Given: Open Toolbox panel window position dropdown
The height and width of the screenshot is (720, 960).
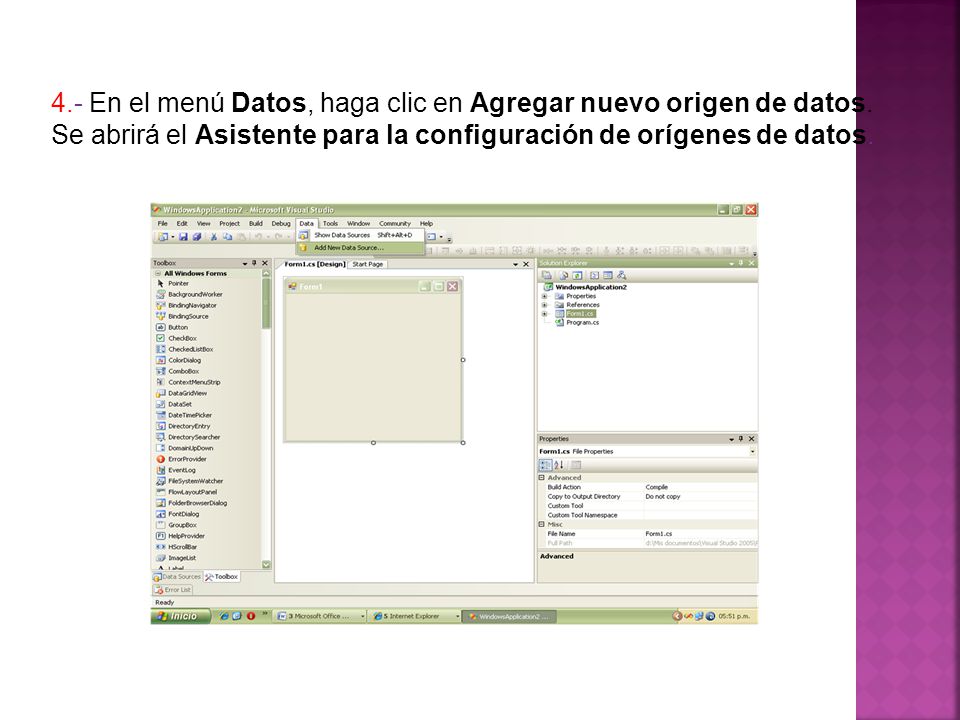Looking at the screenshot, I should click(245, 263).
